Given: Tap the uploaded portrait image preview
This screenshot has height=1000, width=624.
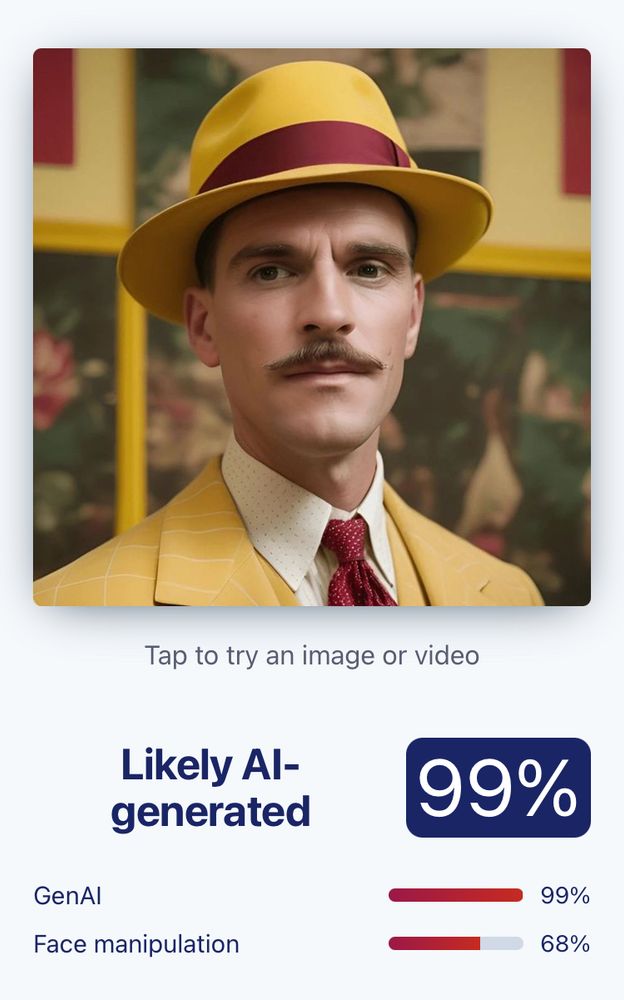Looking at the screenshot, I should click(x=312, y=327).
